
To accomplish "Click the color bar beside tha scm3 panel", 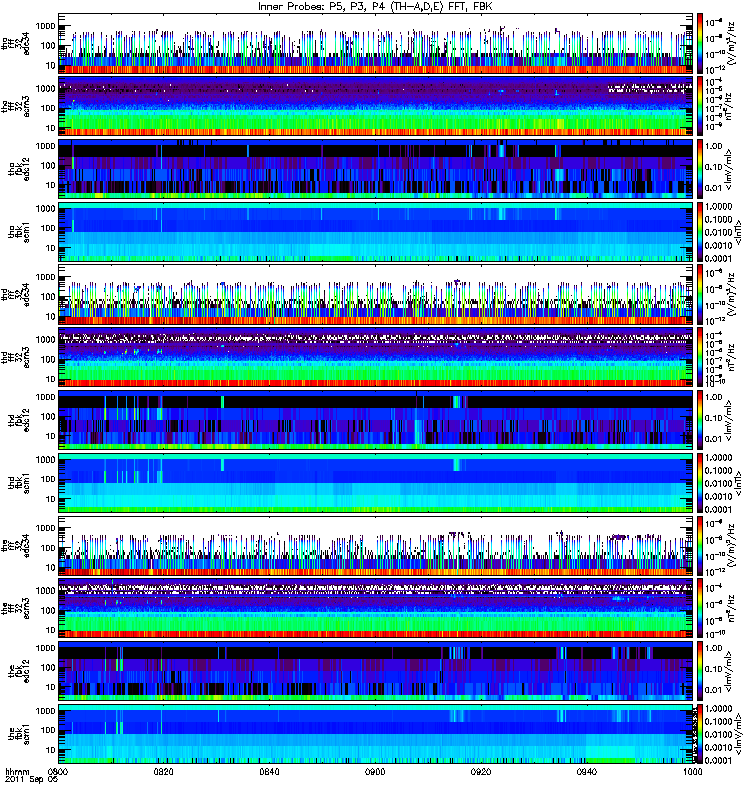I will (700, 107).
